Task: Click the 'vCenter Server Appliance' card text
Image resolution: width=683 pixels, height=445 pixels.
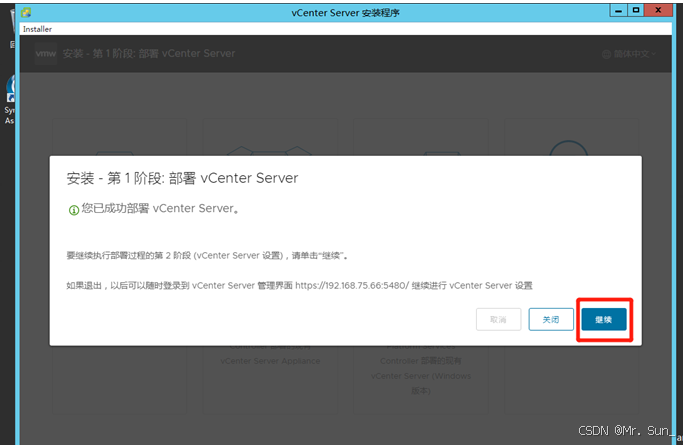Action: click(x=270, y=361)
